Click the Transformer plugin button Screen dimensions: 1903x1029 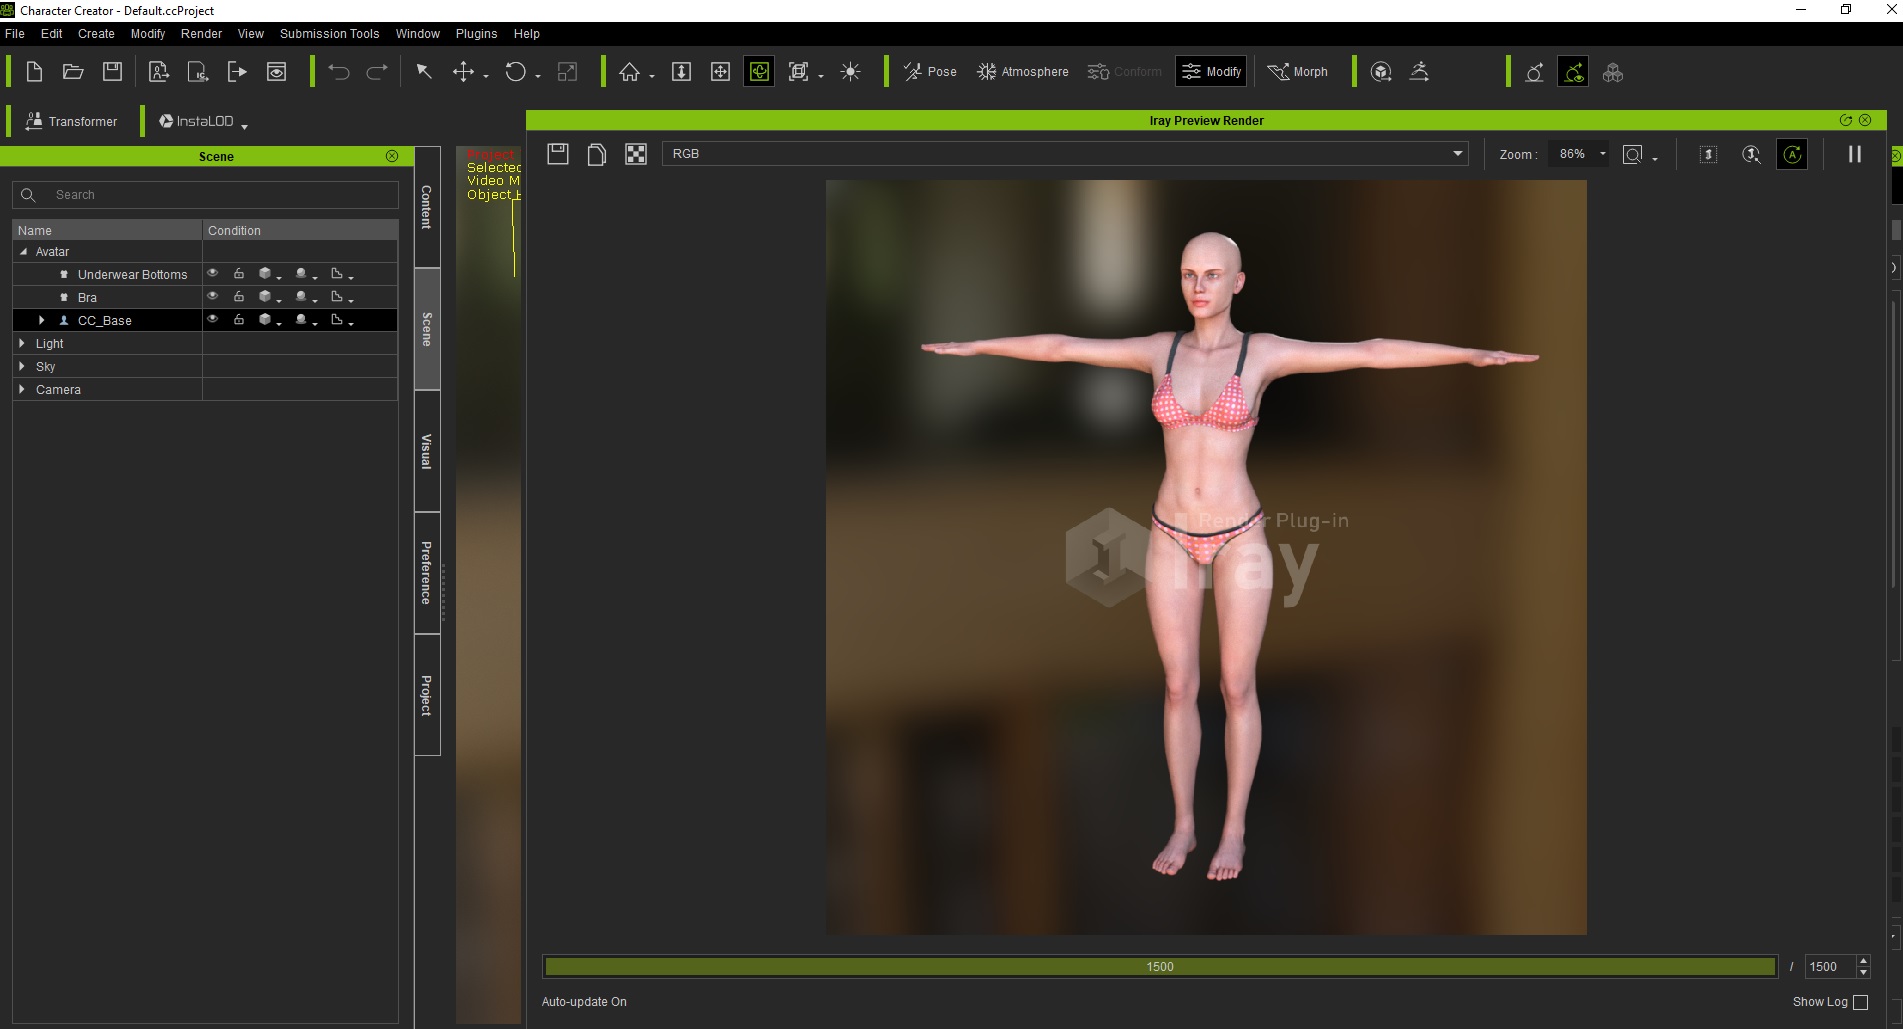coord(71,121)
